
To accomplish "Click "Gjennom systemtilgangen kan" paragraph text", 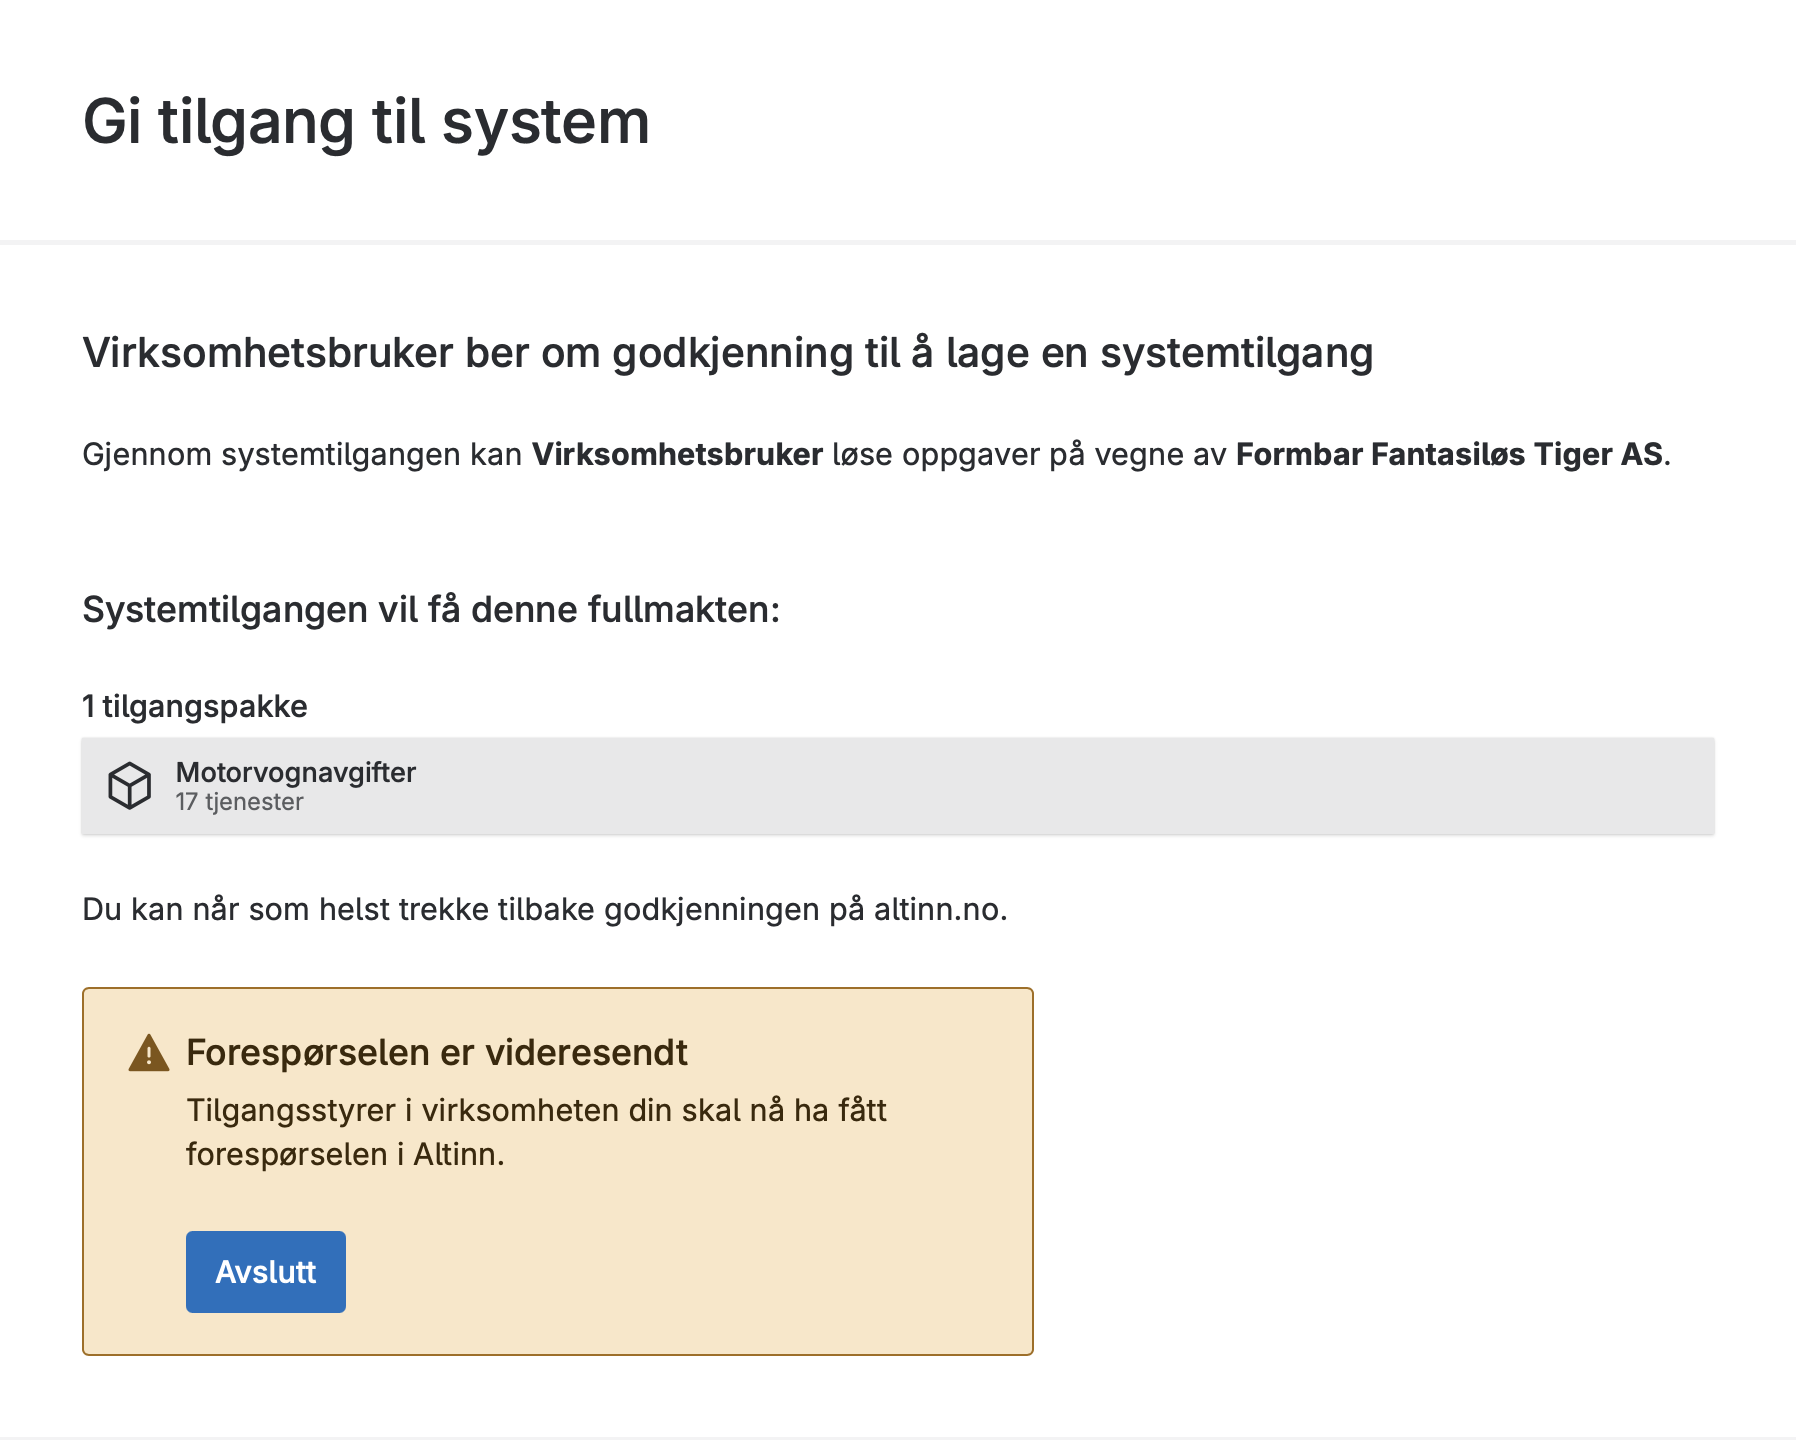I will point(302,454).
